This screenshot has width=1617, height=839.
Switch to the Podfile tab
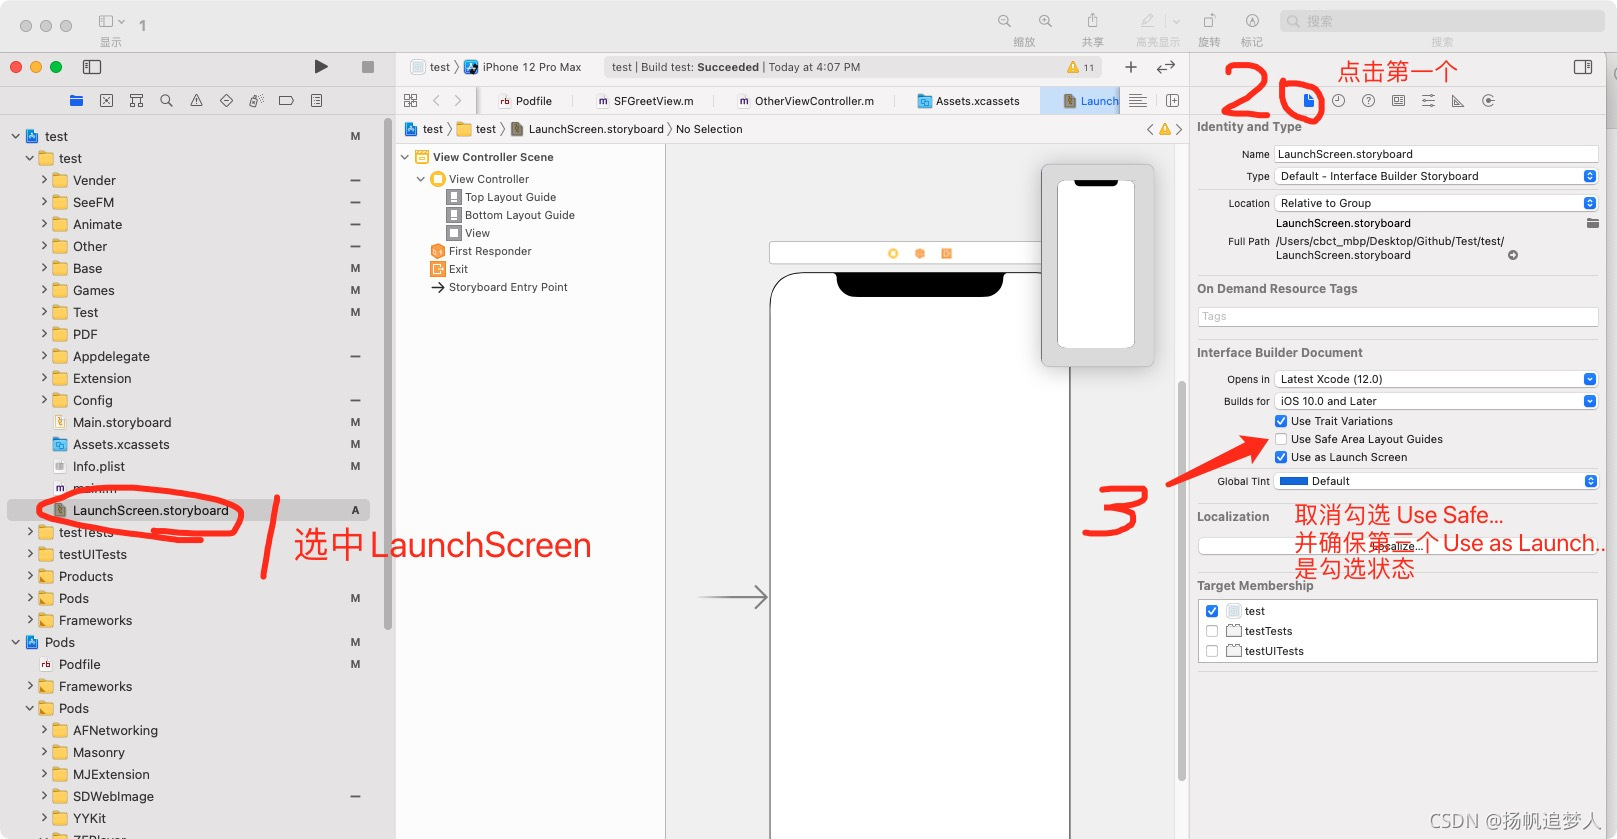pos(526,101)
